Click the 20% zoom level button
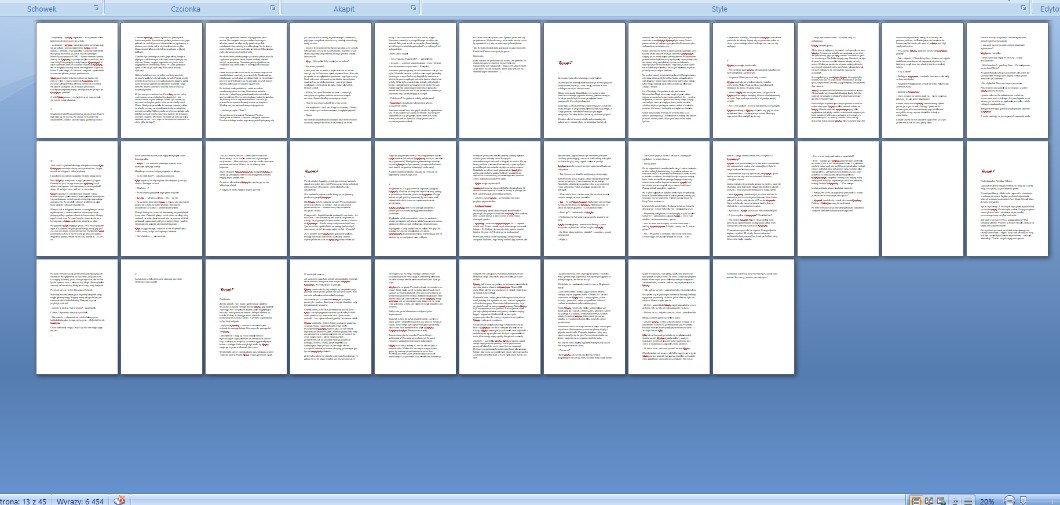1060x505 pixels. tap(986, 499)
